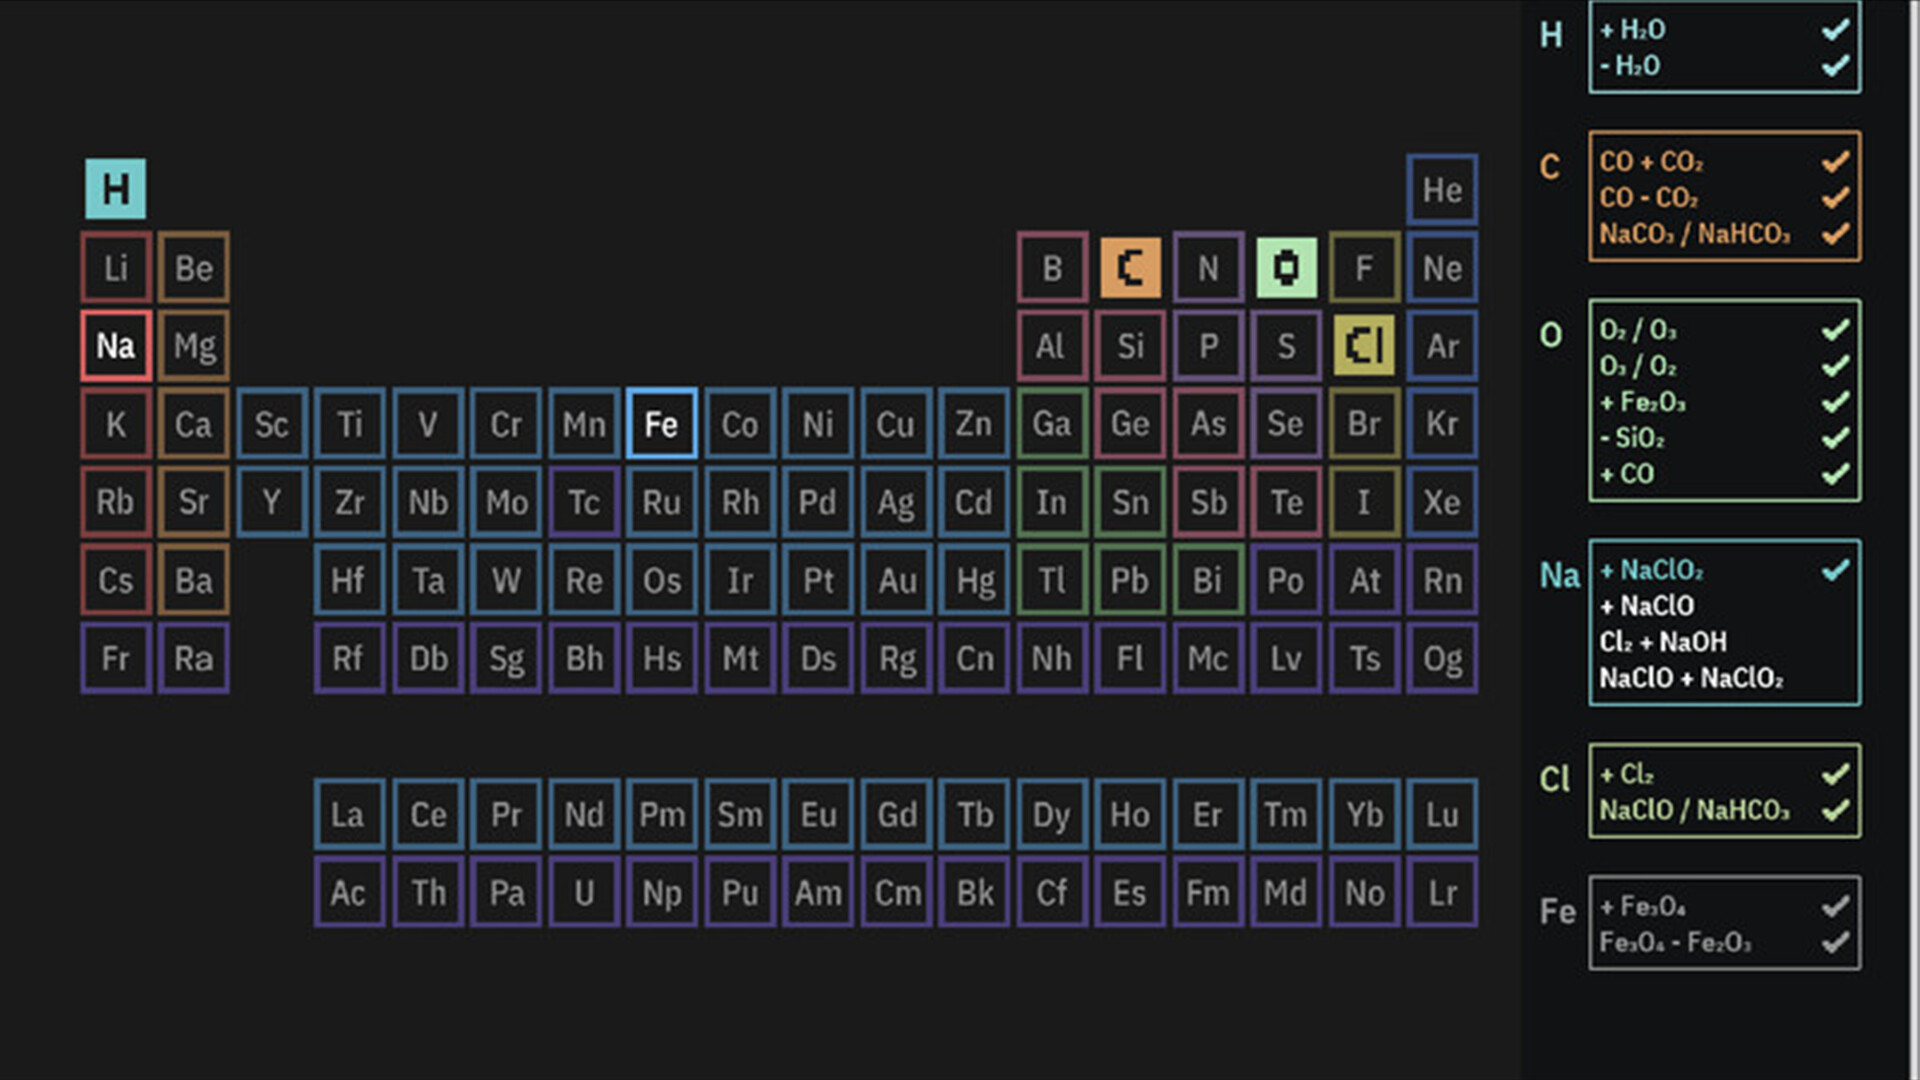
Task: Click the Fe₃O₄ - Fe₂O₃ reaction entry
Action: pyautogui.click(x=1676, y=940)
